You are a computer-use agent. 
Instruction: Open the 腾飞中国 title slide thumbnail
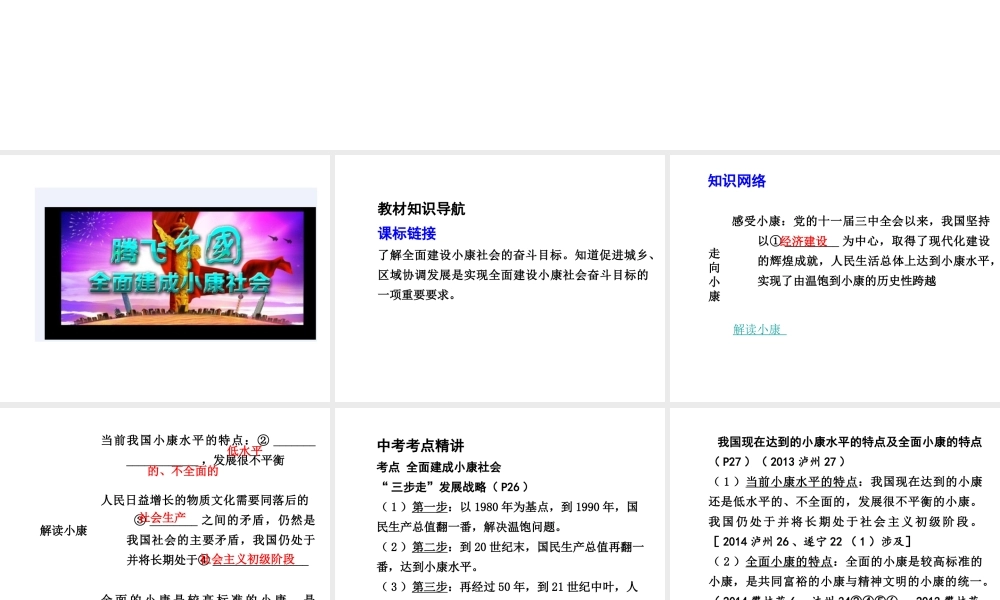pos(165,278)
